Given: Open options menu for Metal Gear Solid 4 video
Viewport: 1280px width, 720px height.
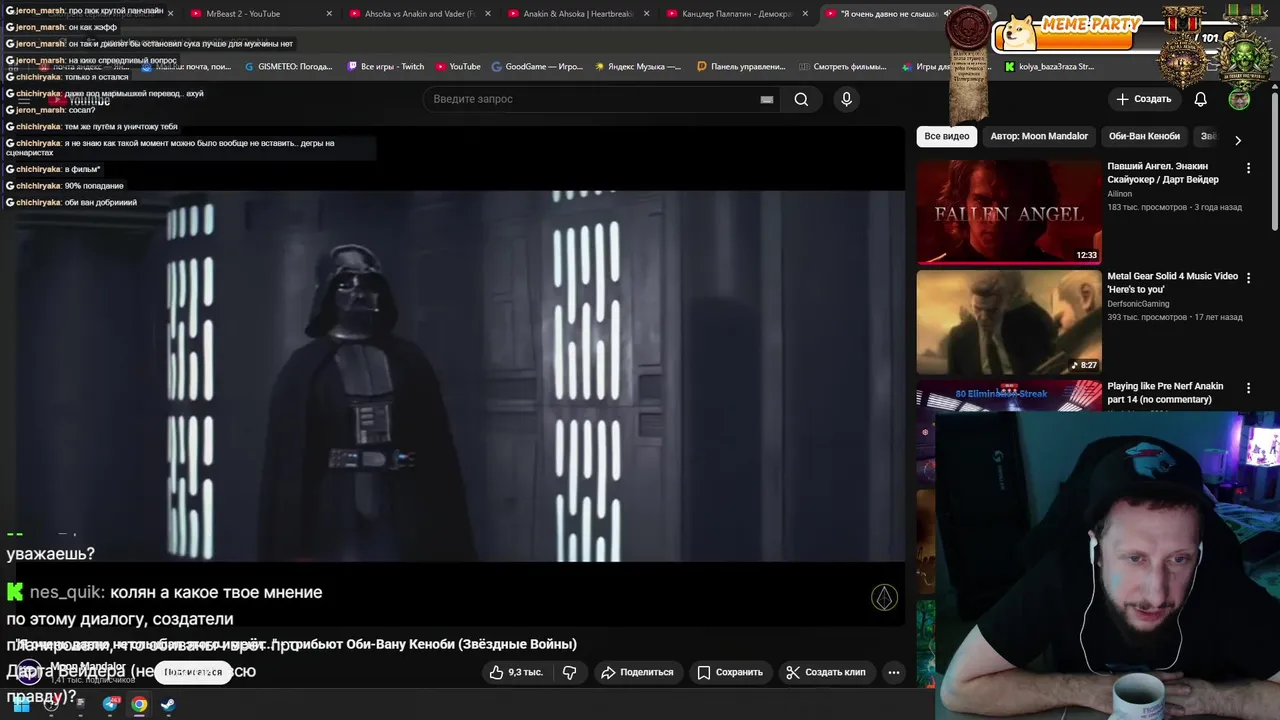Looking at the screenshot, I should [x=1248, y=278].
